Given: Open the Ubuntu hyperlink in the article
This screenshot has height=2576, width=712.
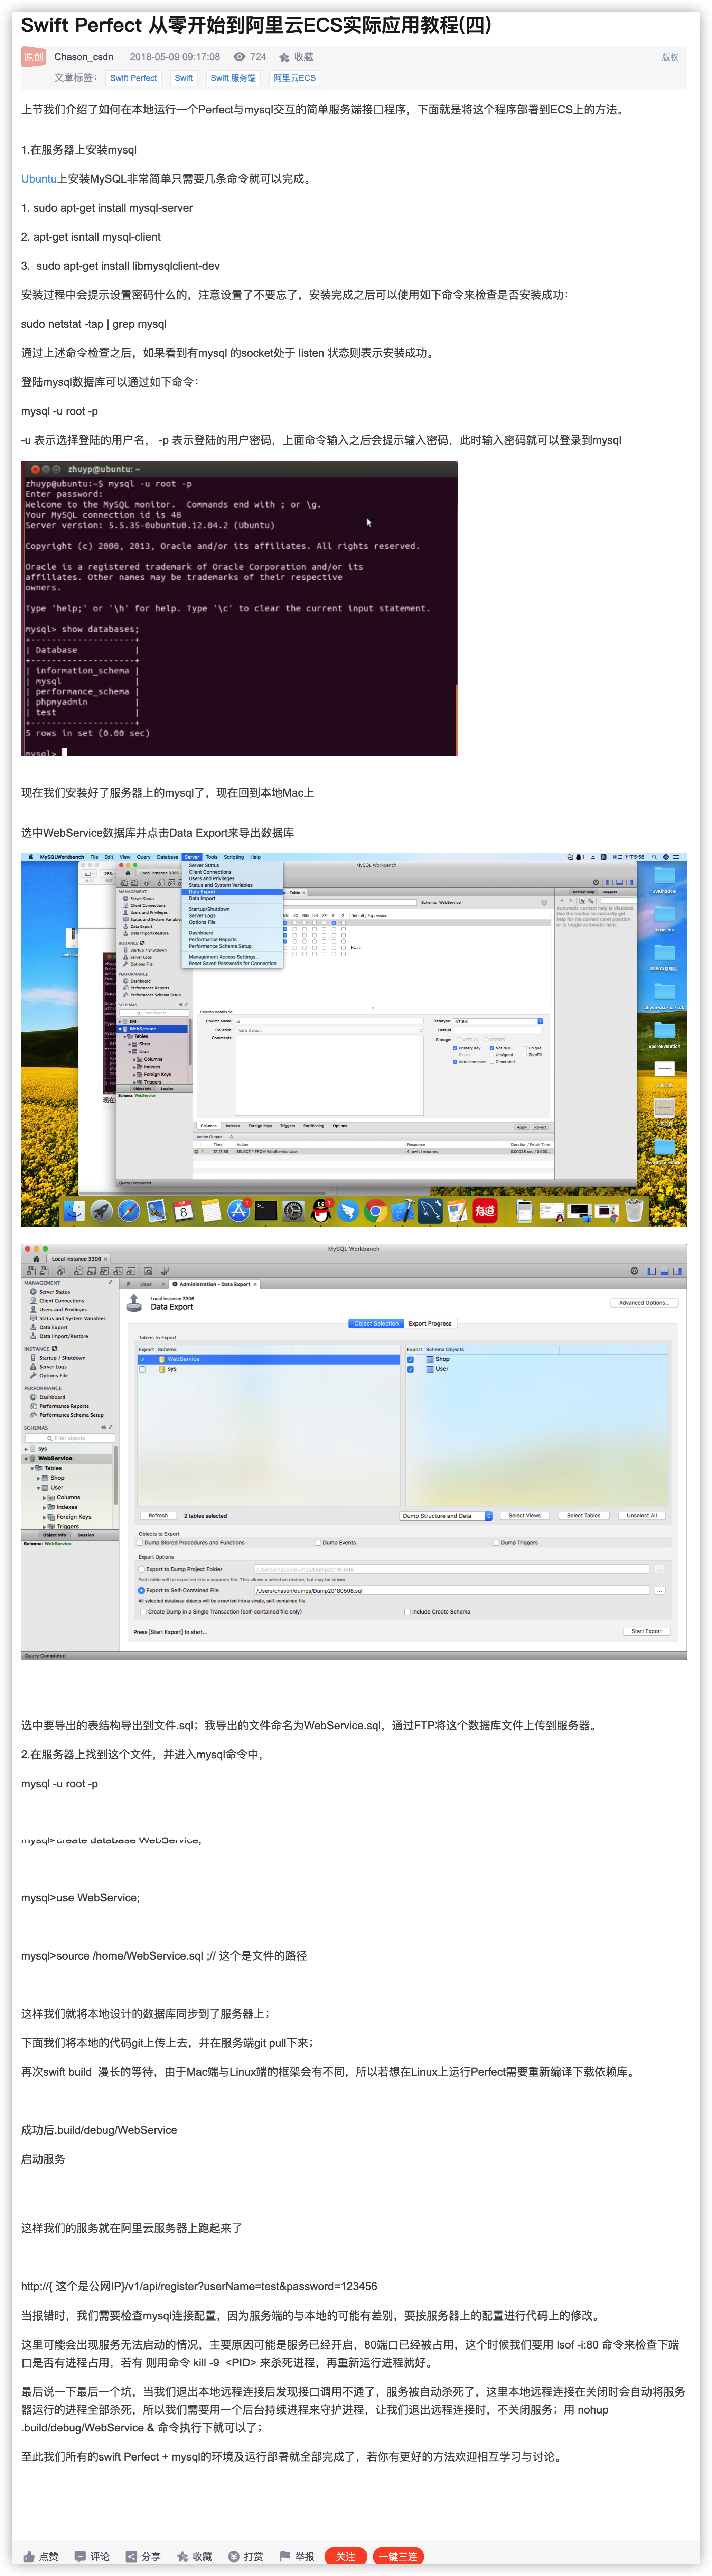Looking at the screenshot, I should pos(39,179).
